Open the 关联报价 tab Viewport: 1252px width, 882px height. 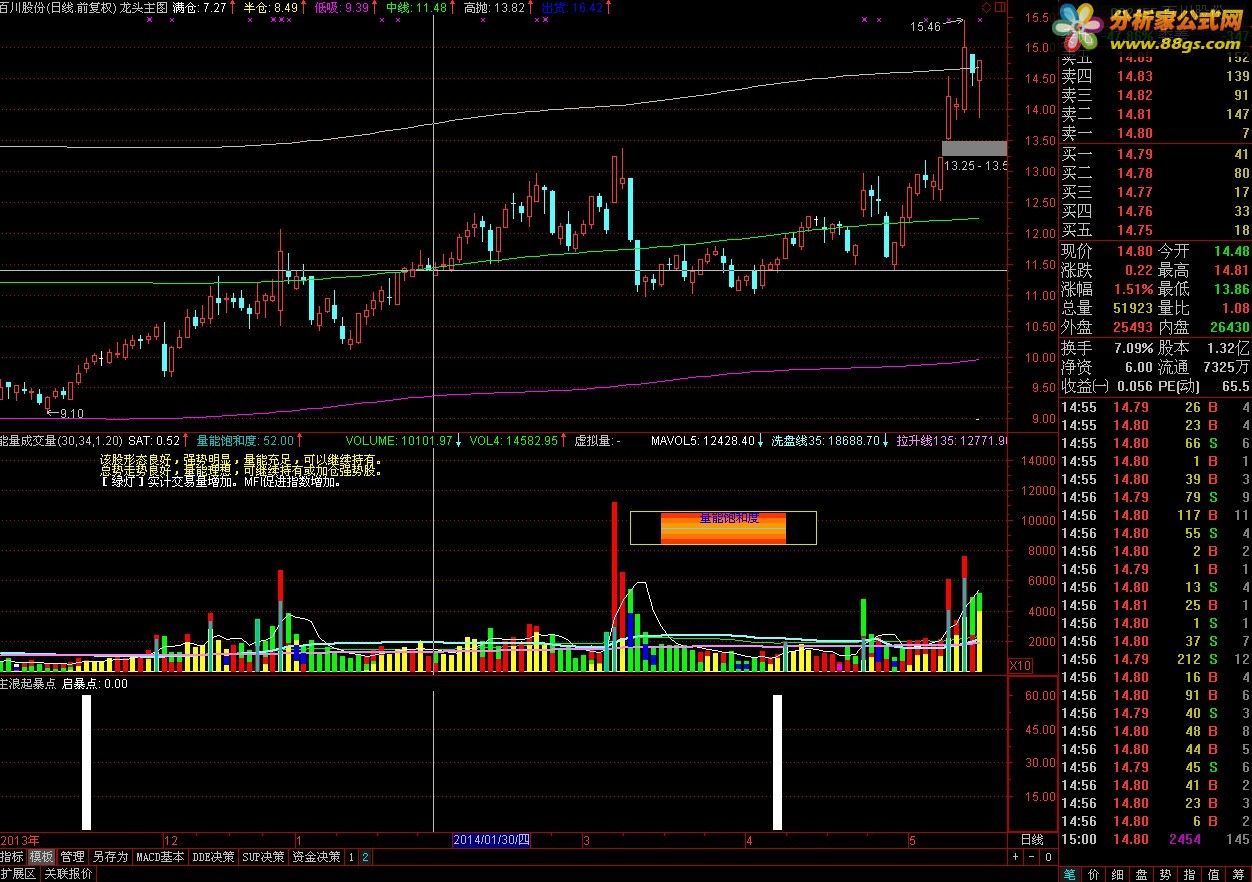click(69, 874)
